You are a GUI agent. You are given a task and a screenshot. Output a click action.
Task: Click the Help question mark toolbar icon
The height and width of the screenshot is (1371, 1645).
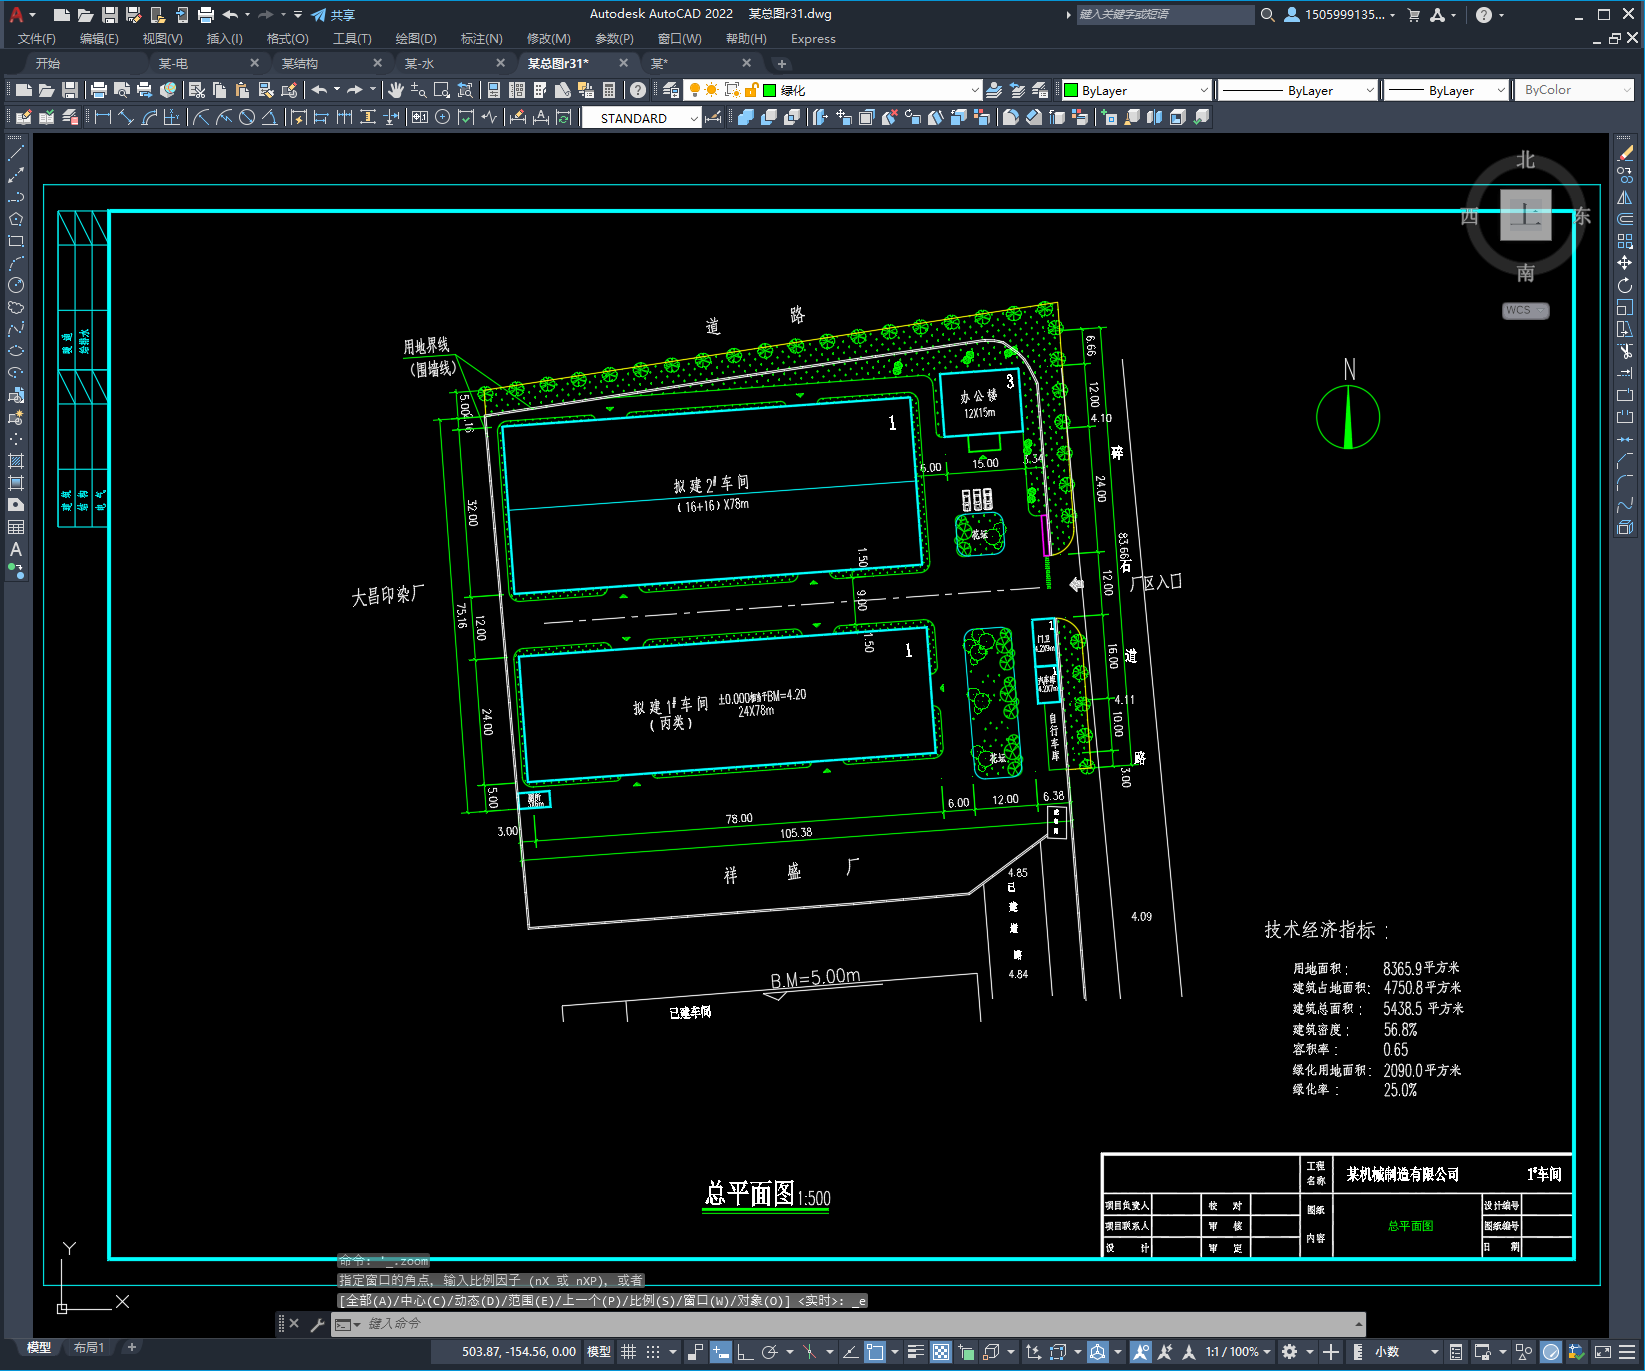click(638, 90)
